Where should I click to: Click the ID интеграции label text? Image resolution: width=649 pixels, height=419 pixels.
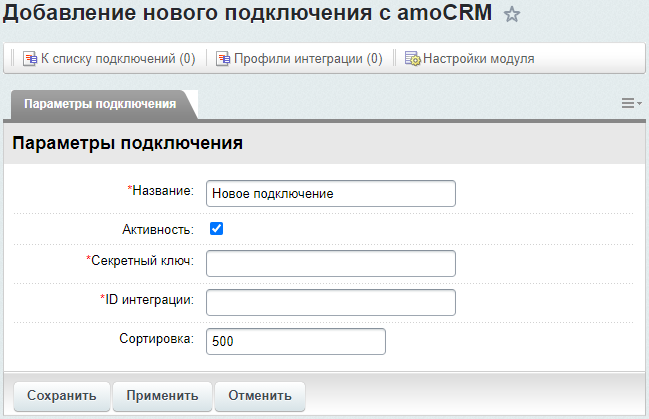click(147, 299)
